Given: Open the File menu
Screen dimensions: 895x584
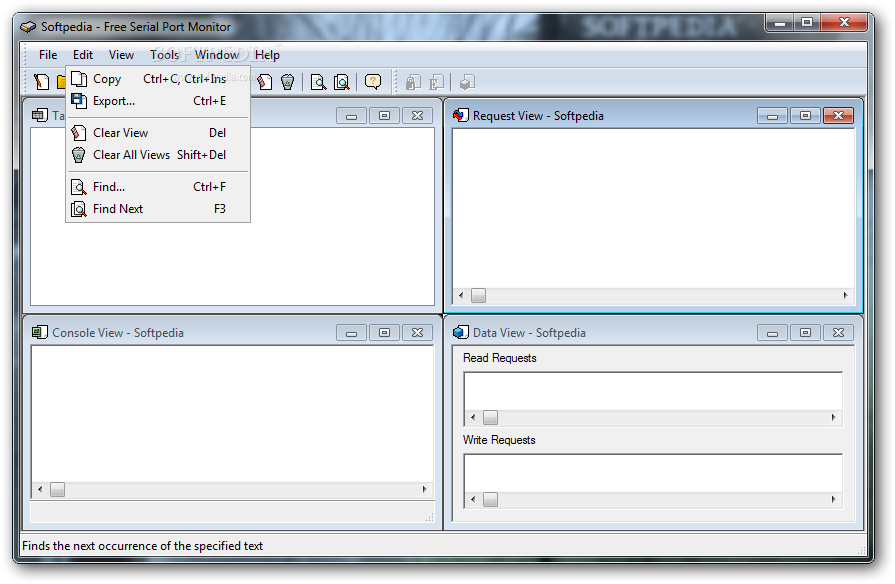Looking at the screenshot, I should 48,55.
